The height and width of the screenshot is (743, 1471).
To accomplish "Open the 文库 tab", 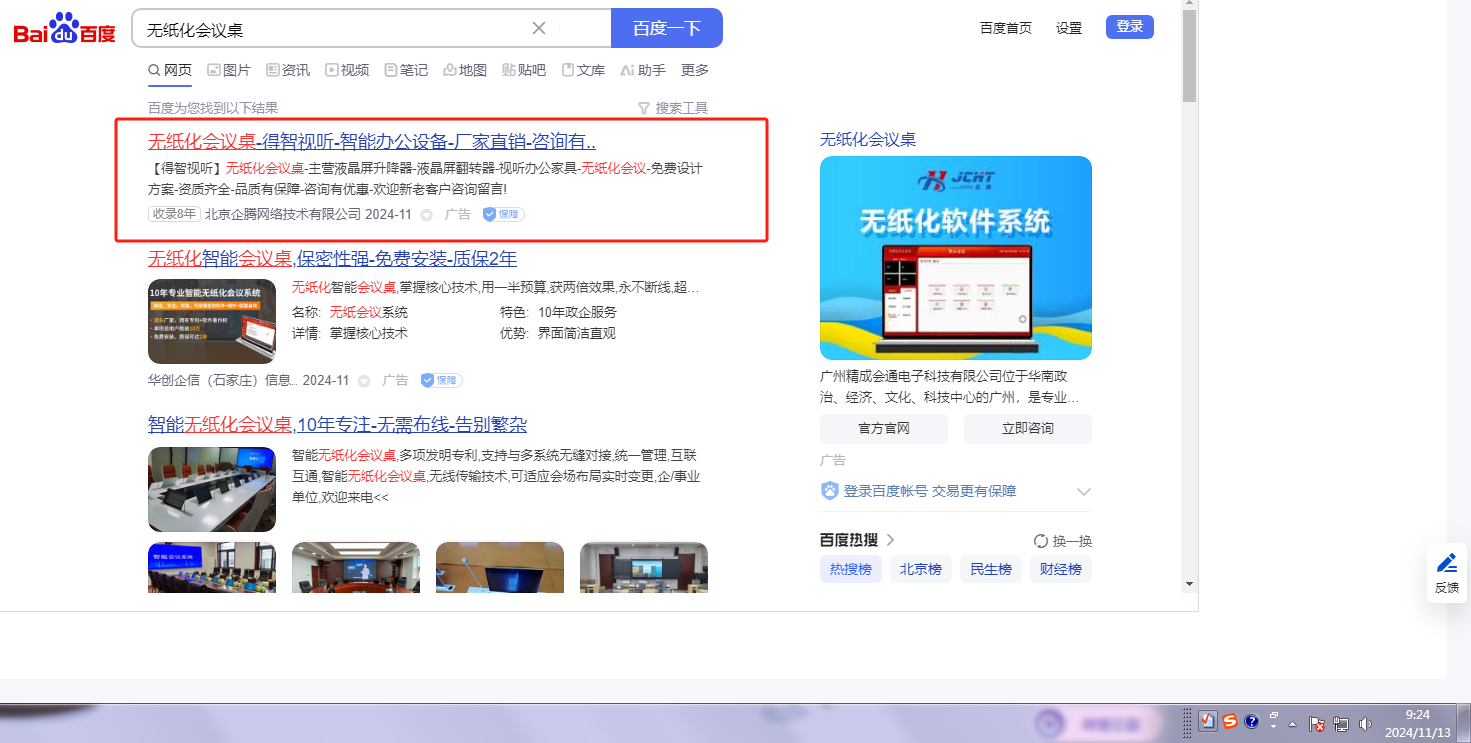I will click(583, 70).
